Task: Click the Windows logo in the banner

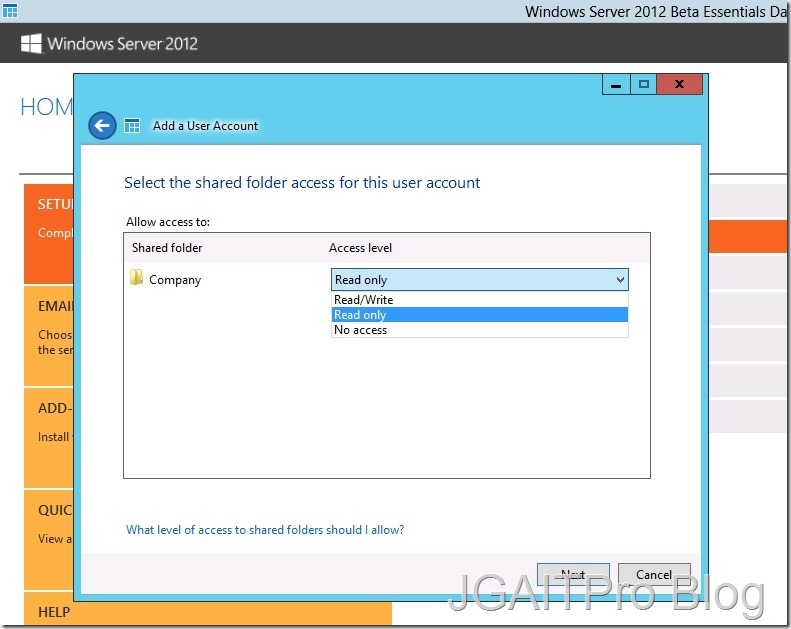Action: tap(31, 44)
